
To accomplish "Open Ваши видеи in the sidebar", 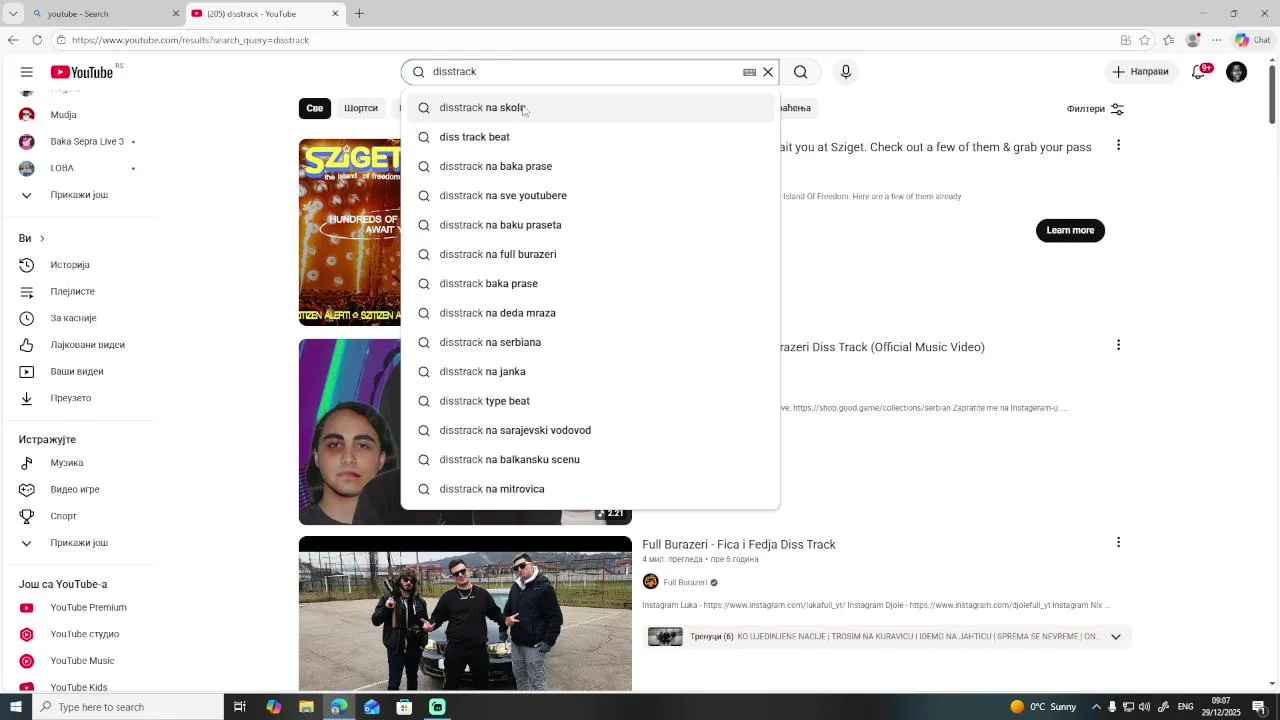I will (78, 371).
